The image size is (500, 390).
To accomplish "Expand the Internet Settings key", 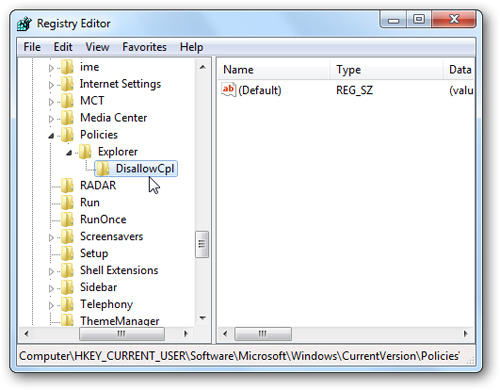I will (51, 85).
